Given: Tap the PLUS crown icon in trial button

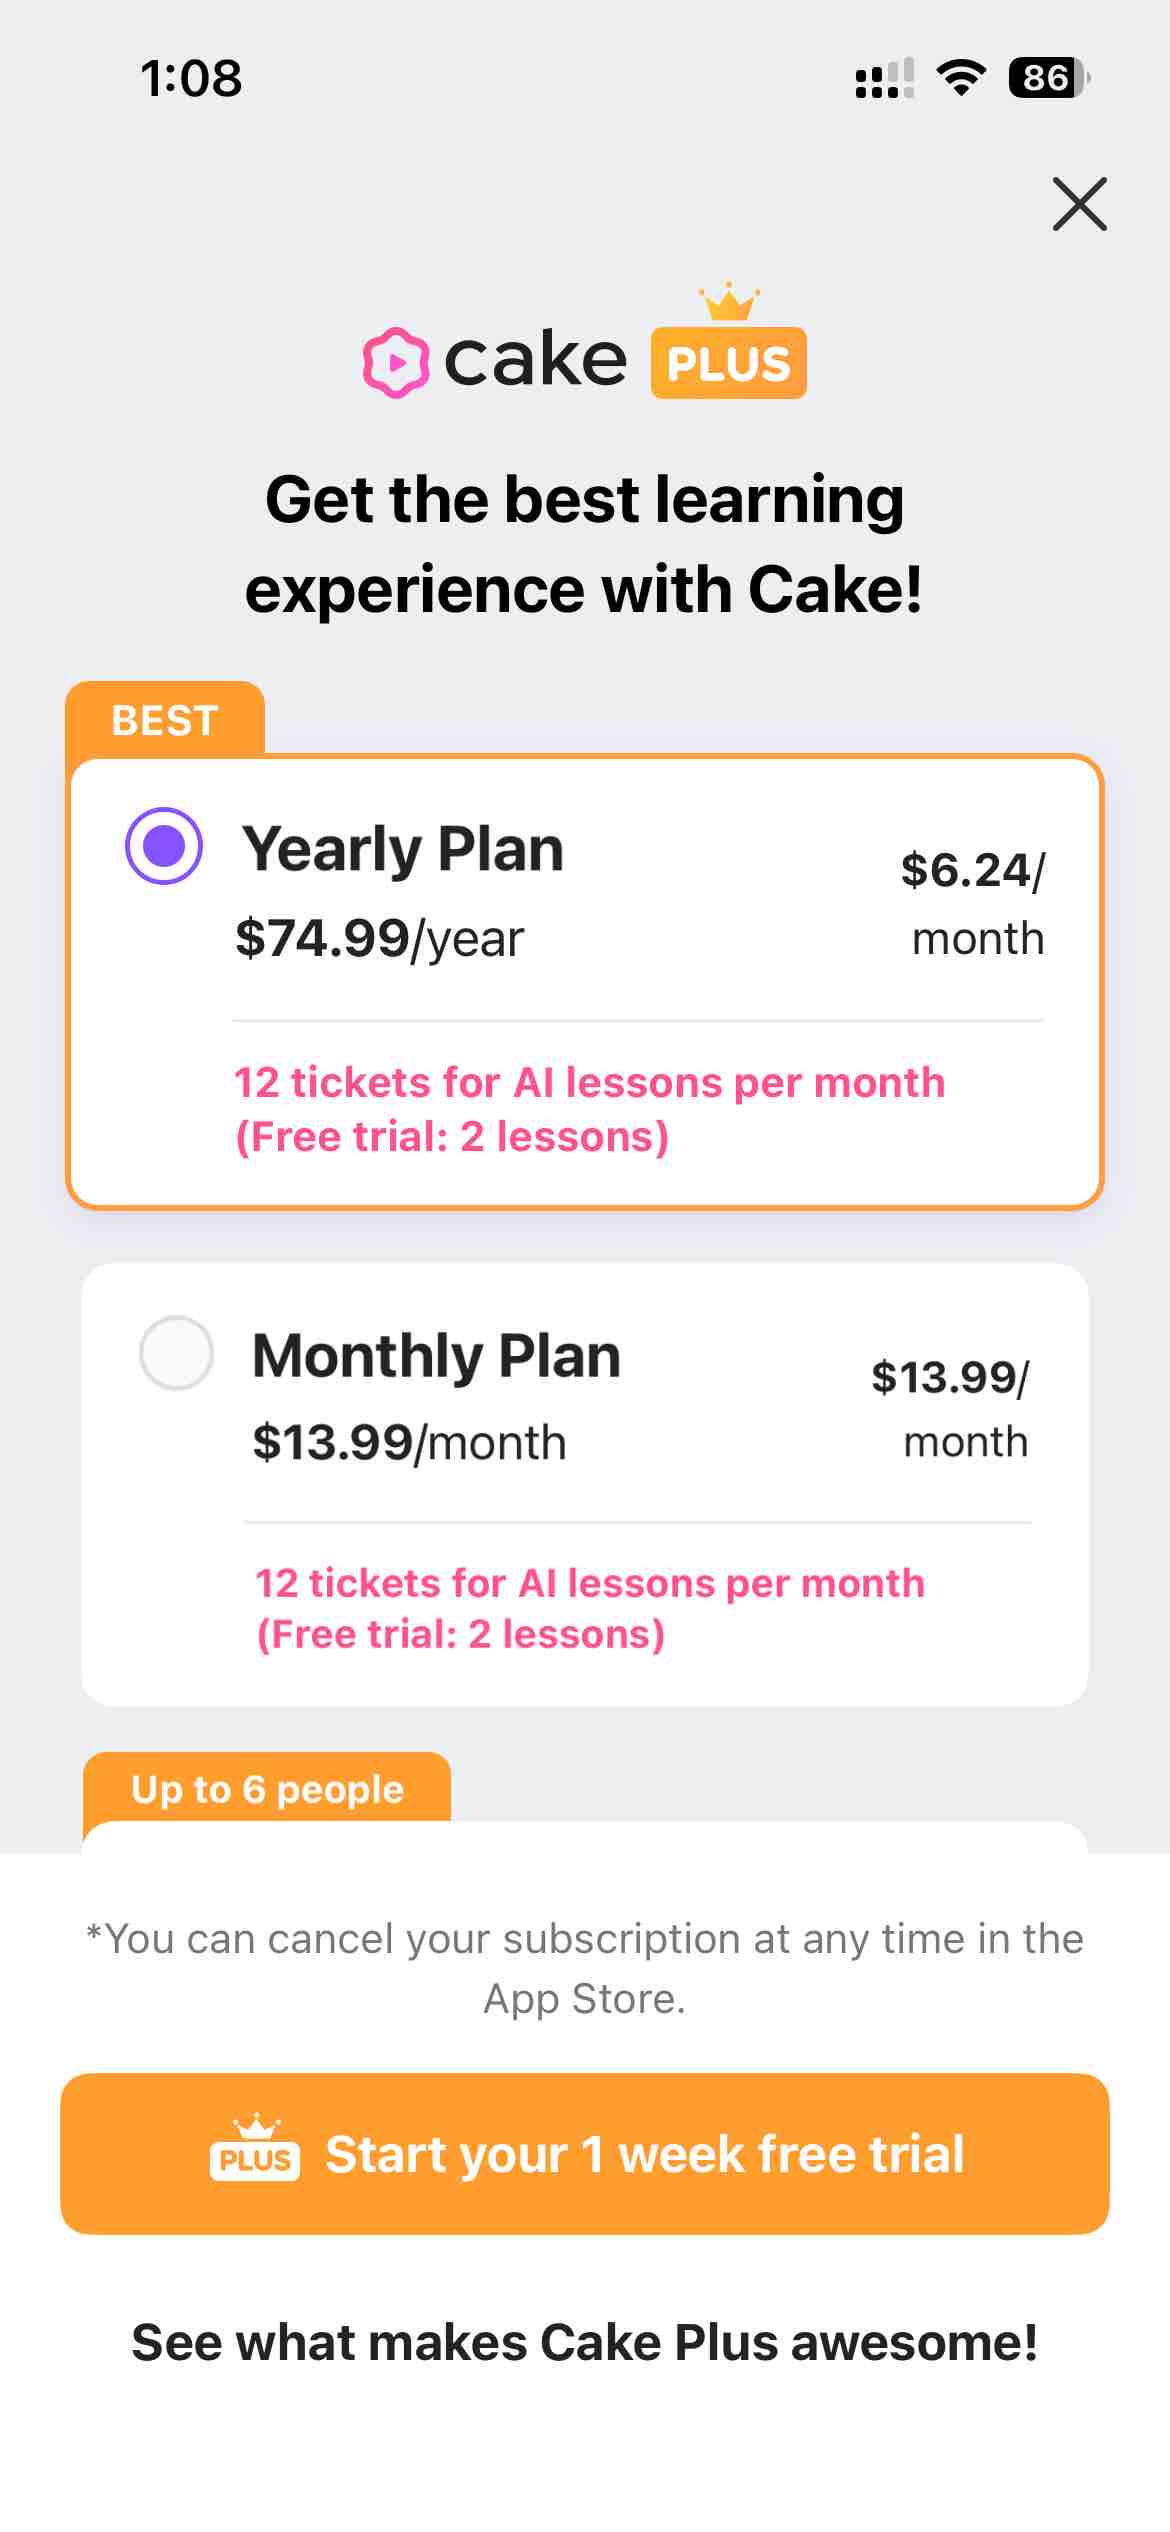Looking at the screenshot, I should tap(254, 2149).
